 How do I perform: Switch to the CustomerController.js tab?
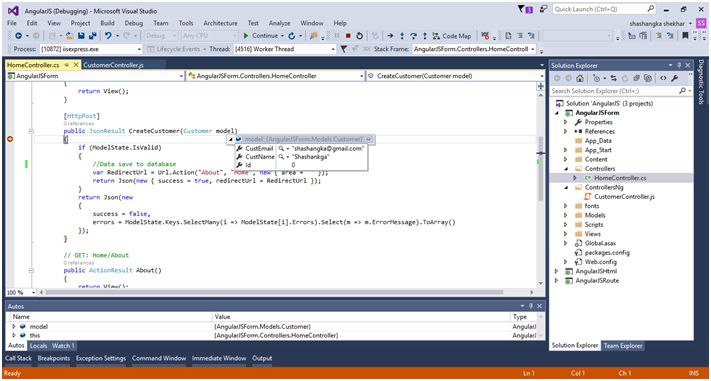coord(113,65)
